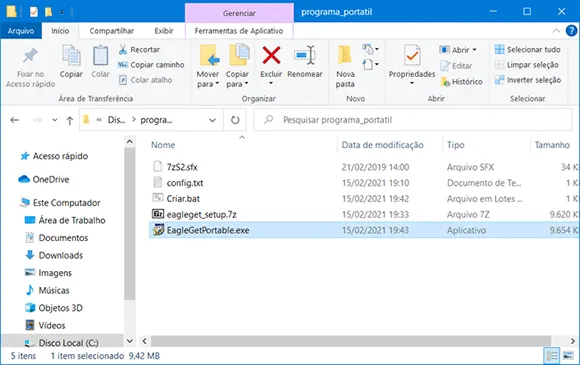
Task: Switch to details view in status bar
Action: pos(552,356)
